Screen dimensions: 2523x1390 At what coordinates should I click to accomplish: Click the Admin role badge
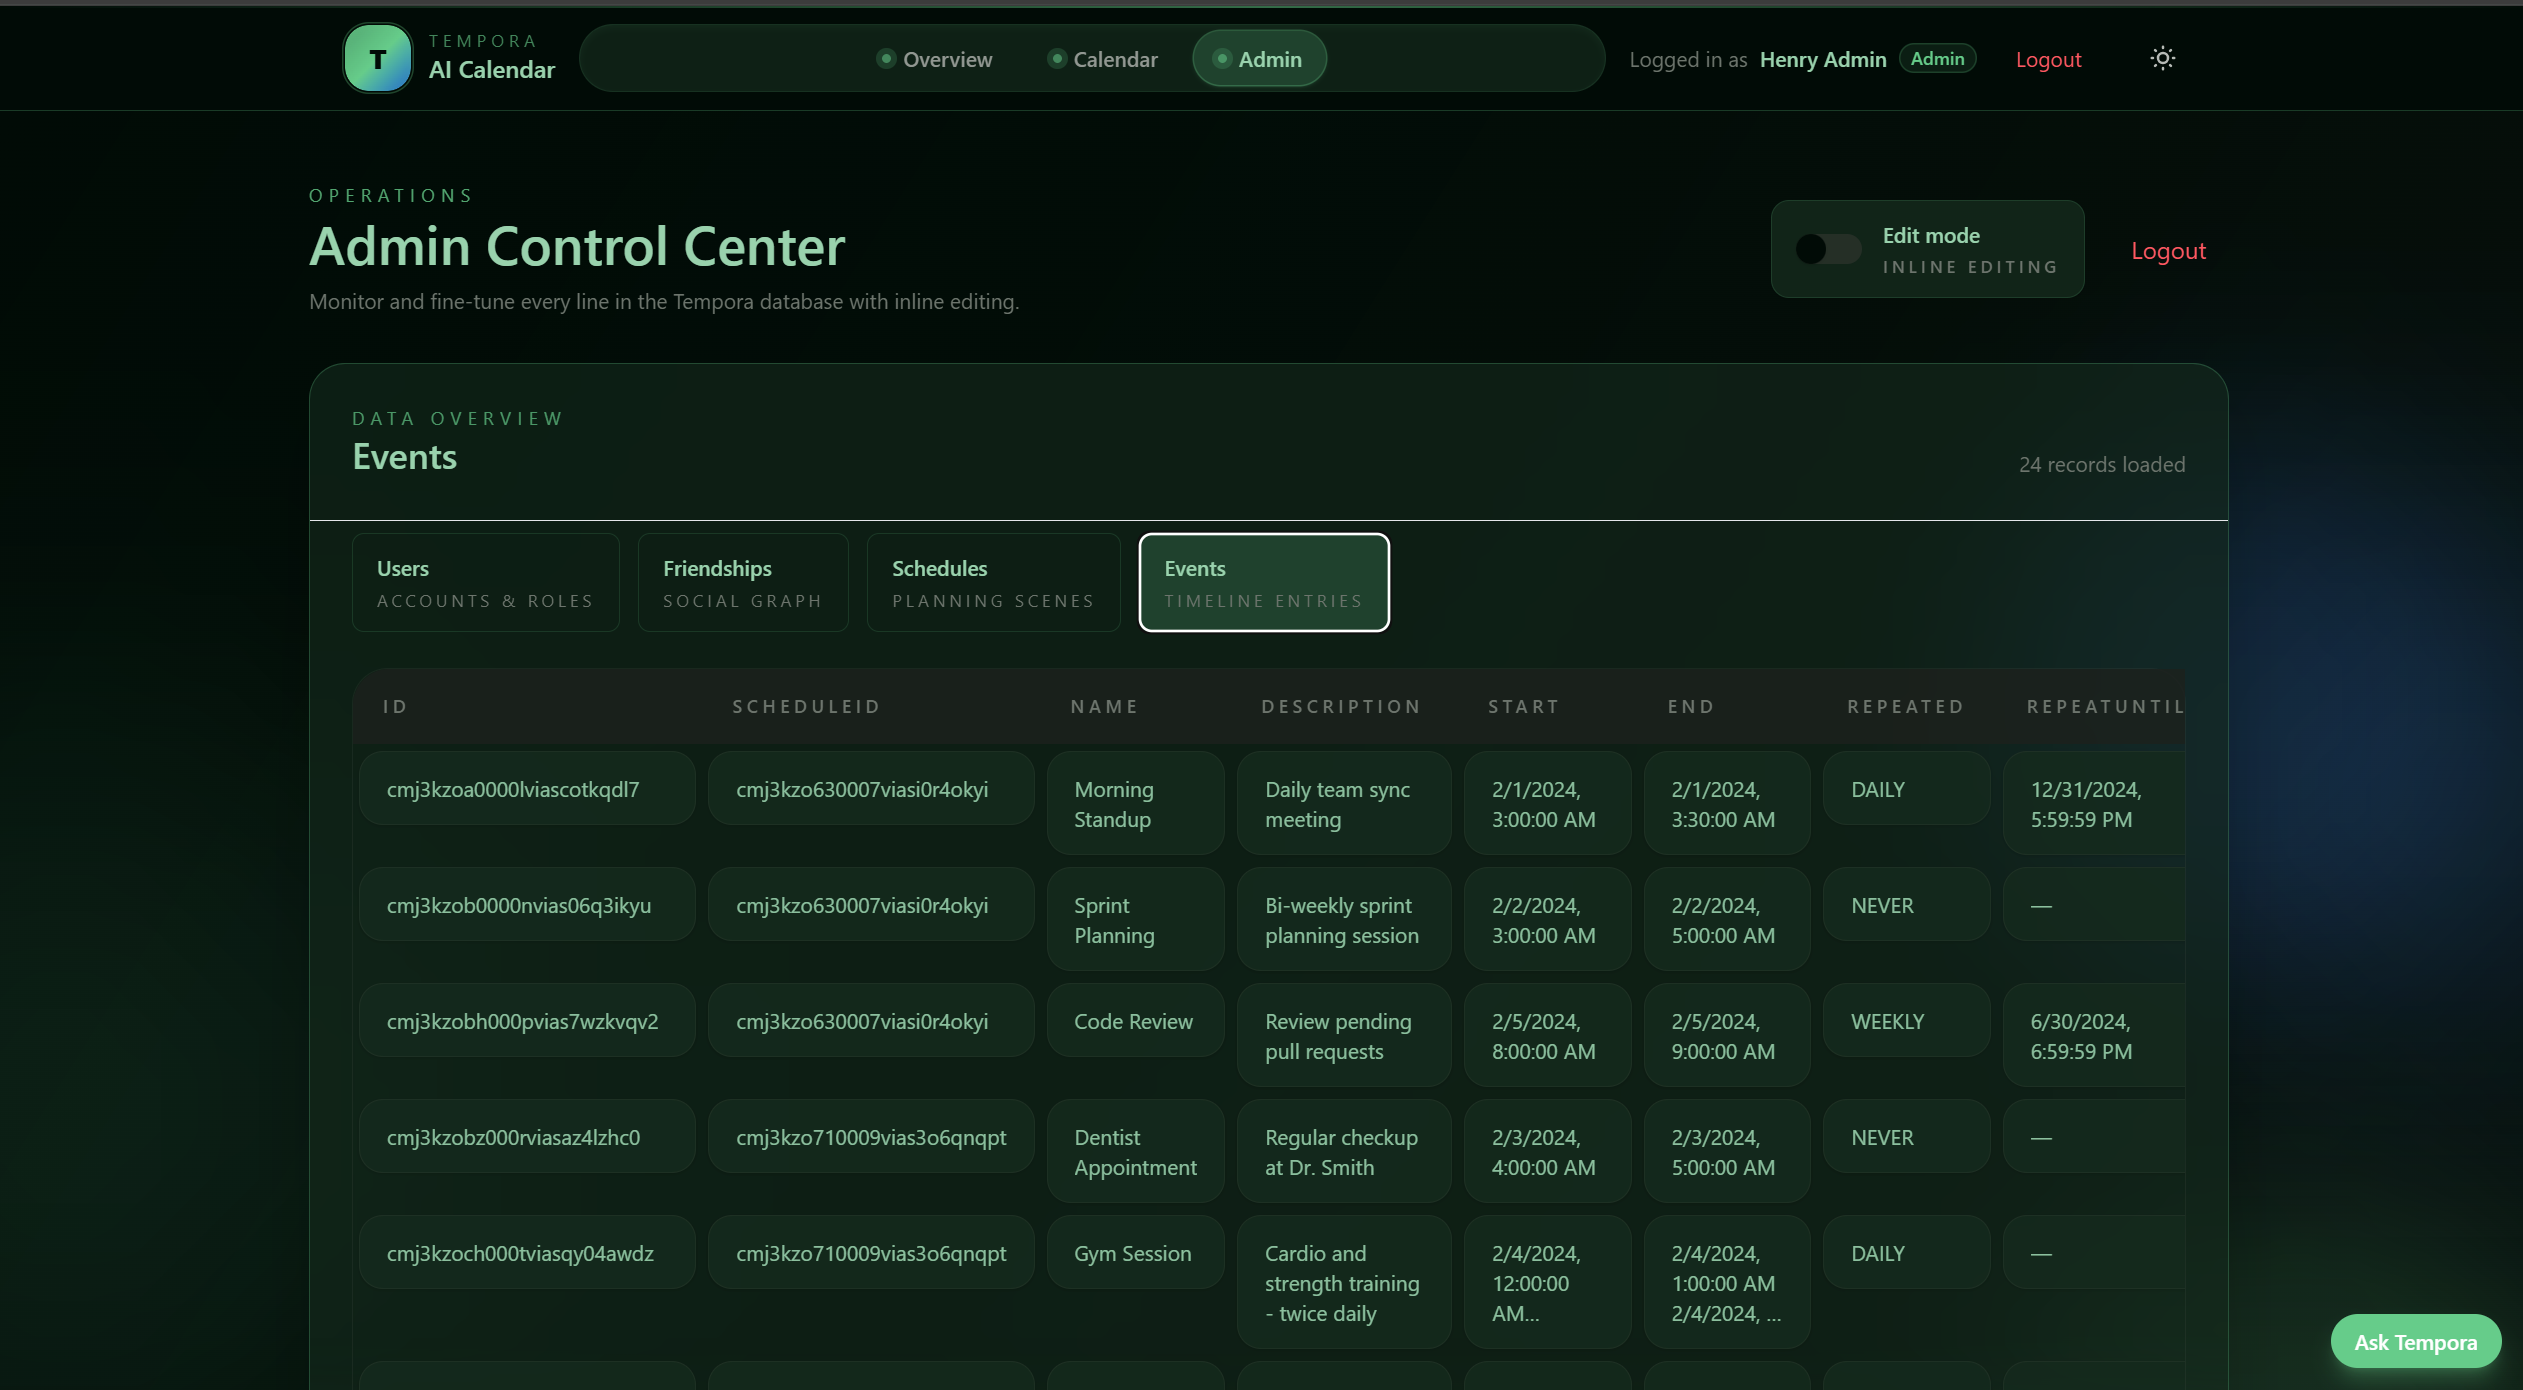tap(1936, 59)
